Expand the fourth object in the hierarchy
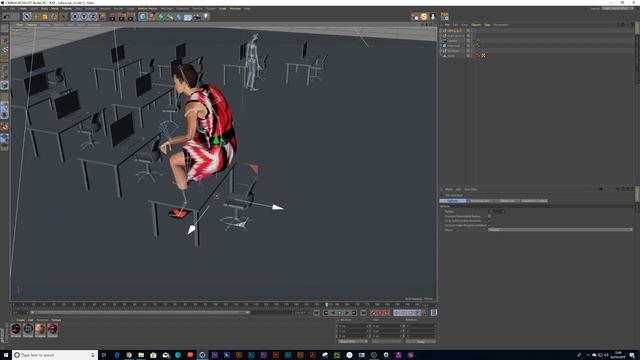Viewport: 640px width, 360px height. click(x=441, y=46)
